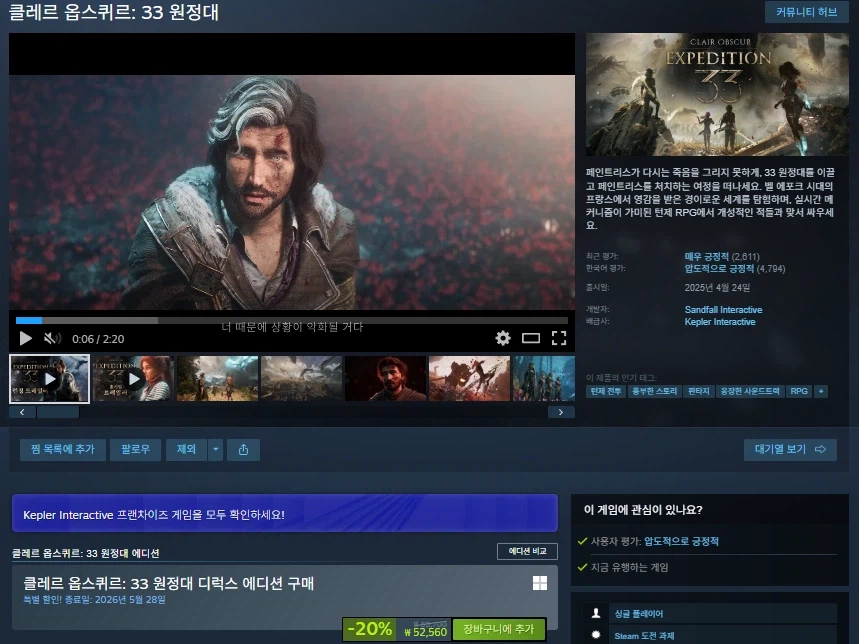Unmute the trailer audio
This screenshot has height=644, width=859.
(x=53, y=338)
